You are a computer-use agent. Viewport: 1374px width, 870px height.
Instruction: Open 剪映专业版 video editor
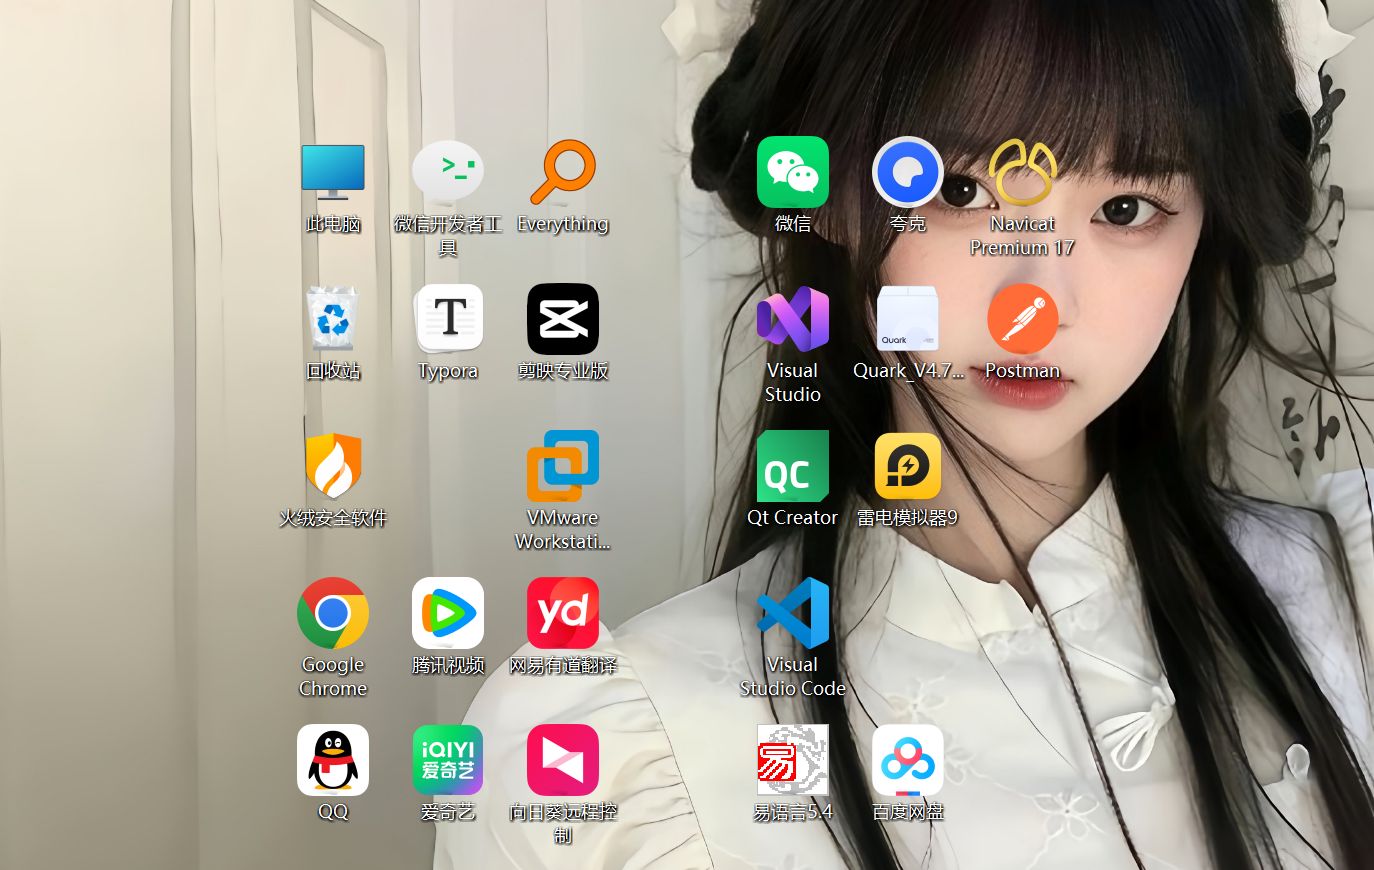(563, 318)
